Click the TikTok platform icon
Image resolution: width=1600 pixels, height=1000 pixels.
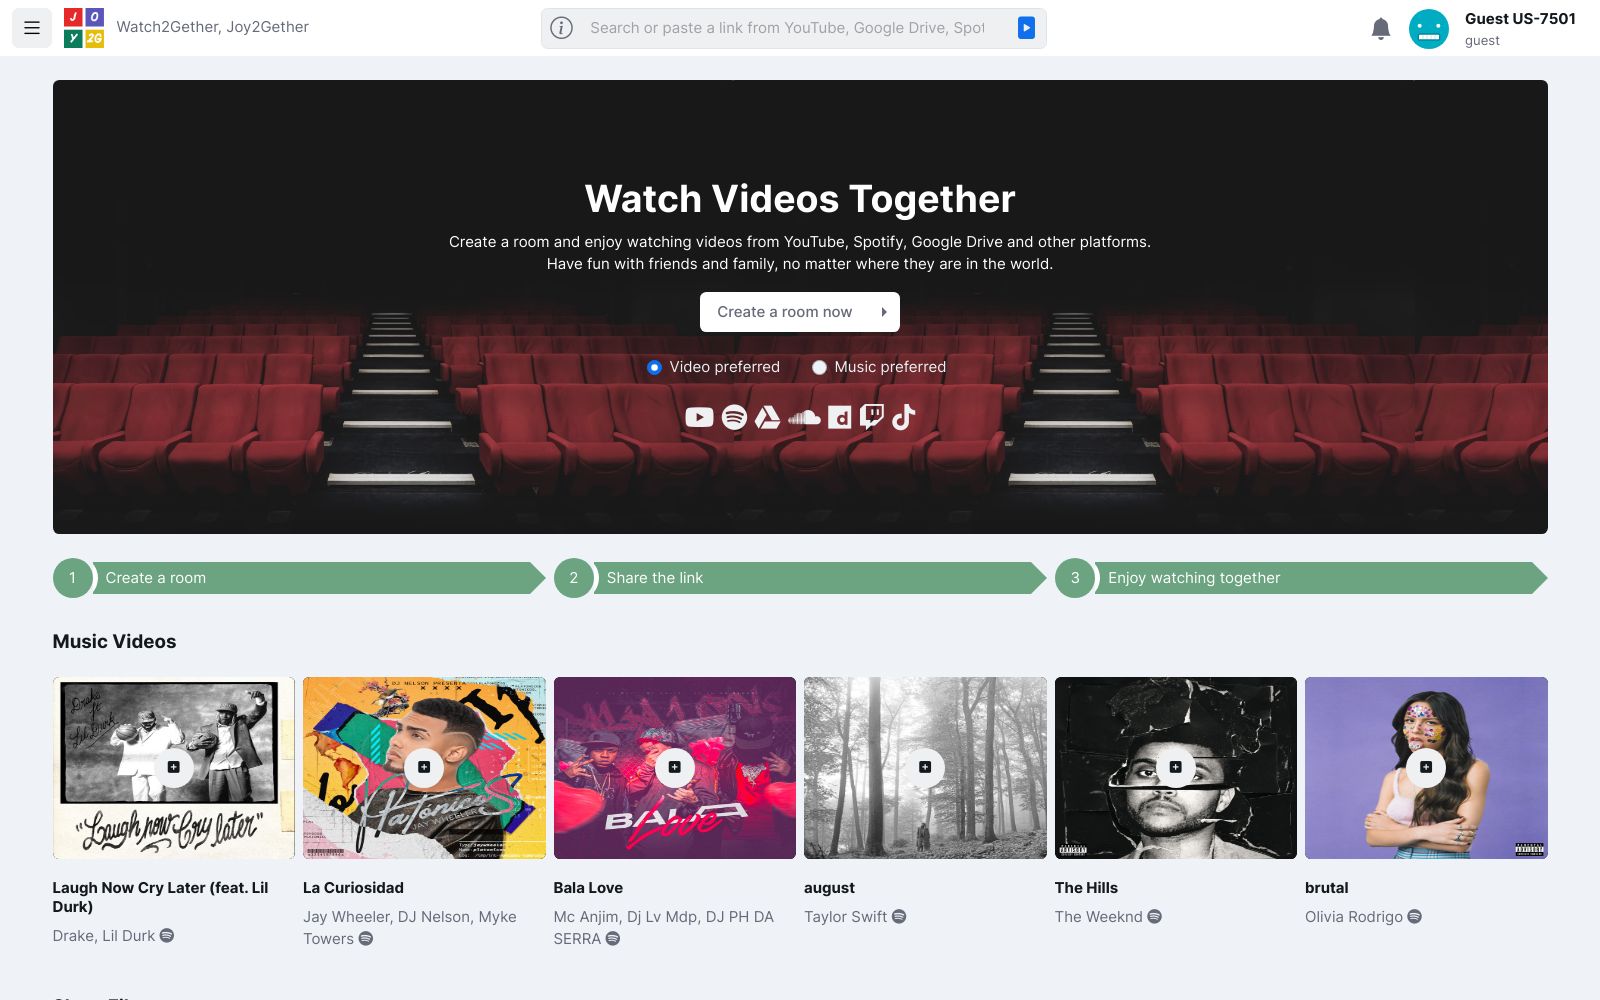click(x=904, y=417)
